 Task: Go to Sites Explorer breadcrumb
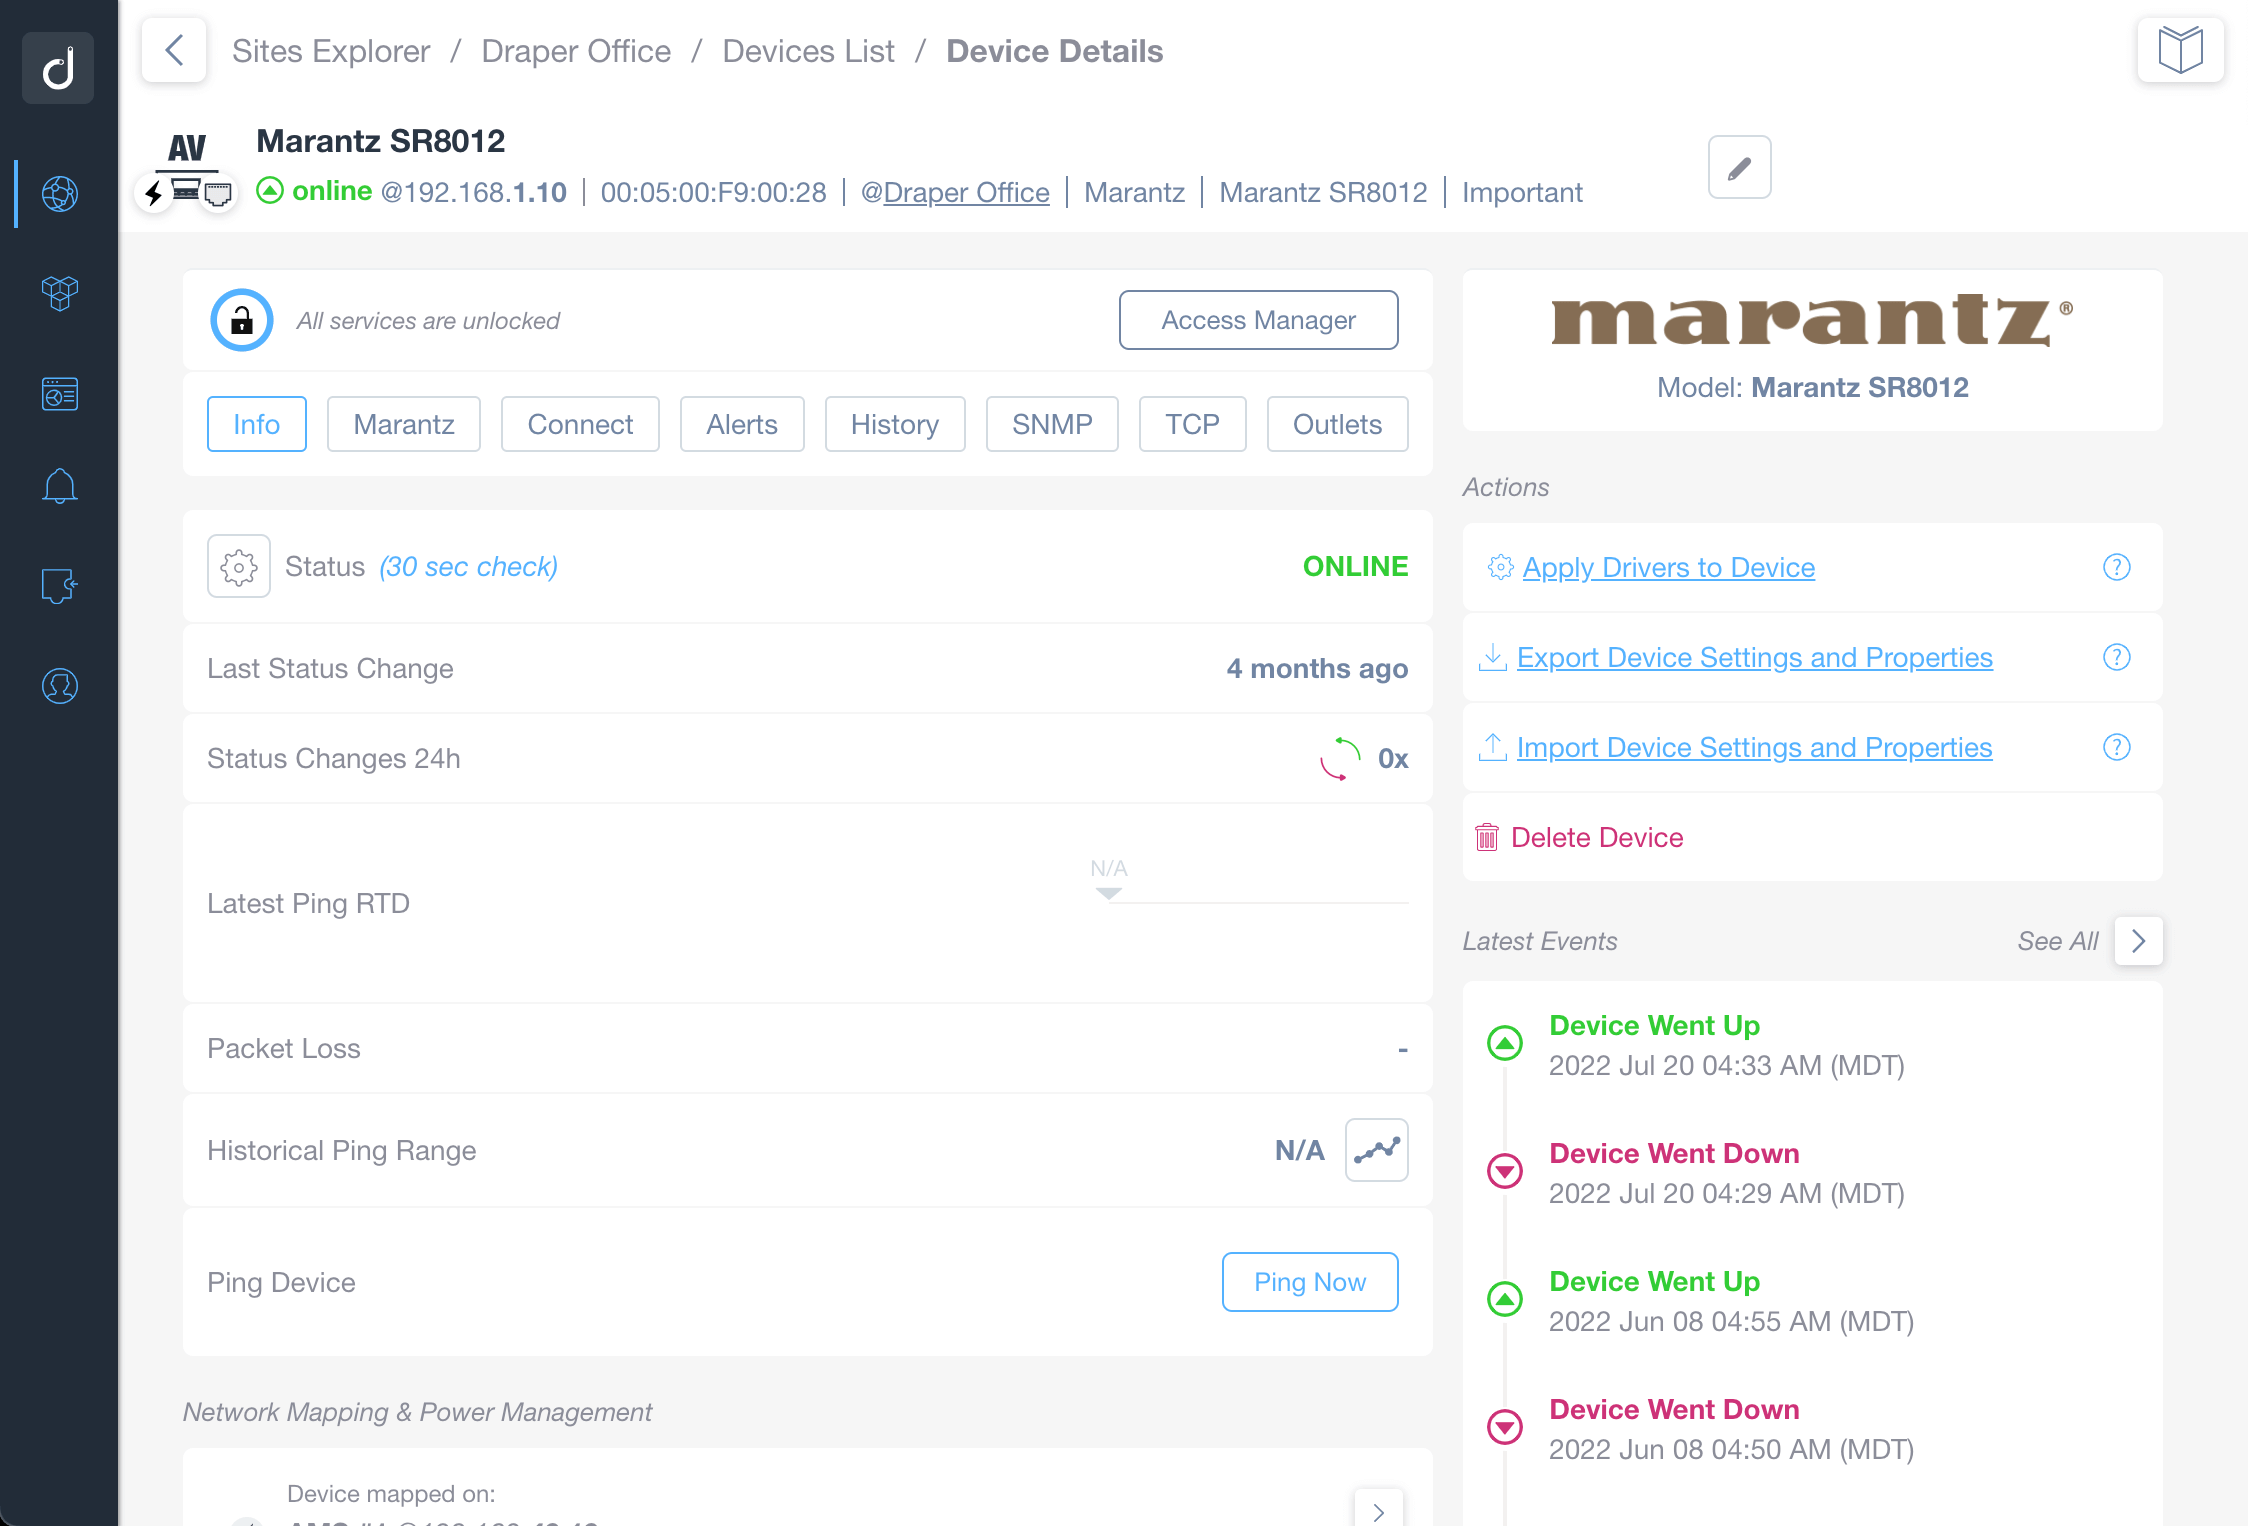331,51
